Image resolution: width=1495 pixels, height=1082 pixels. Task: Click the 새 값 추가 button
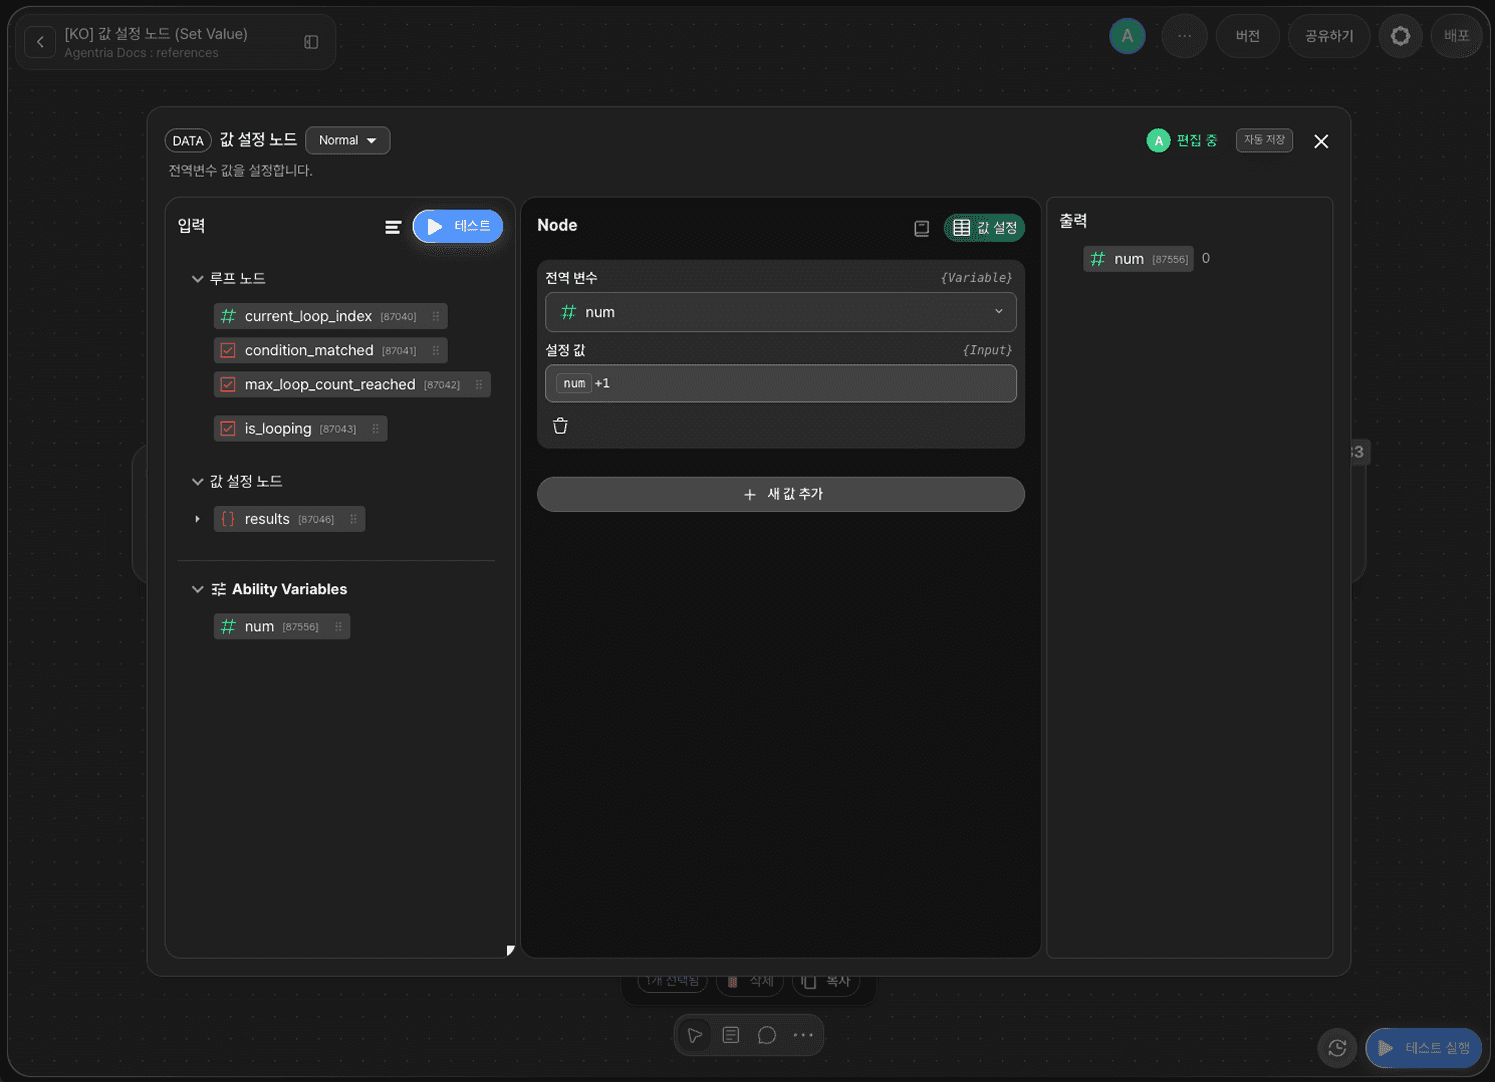point(781,494)
